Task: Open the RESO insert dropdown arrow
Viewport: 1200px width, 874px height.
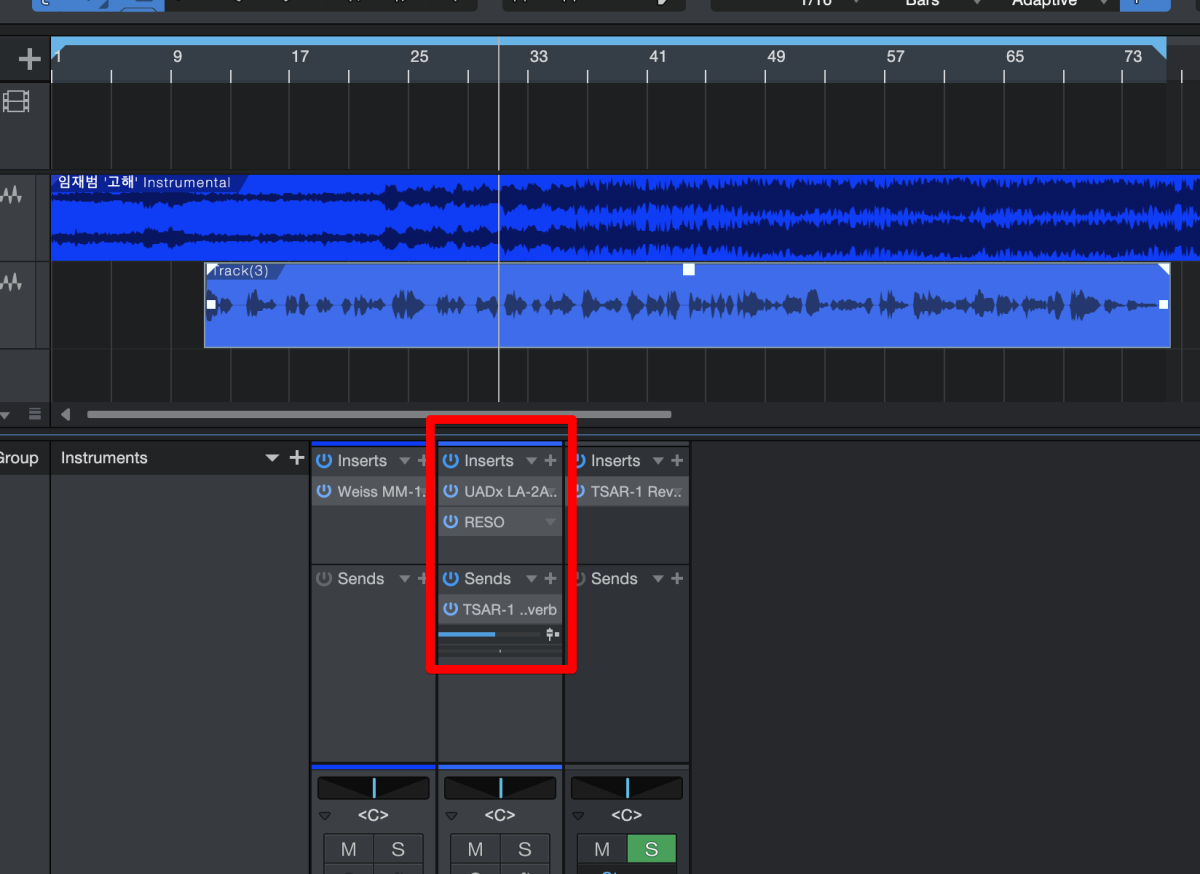Action: pos(550,522)
